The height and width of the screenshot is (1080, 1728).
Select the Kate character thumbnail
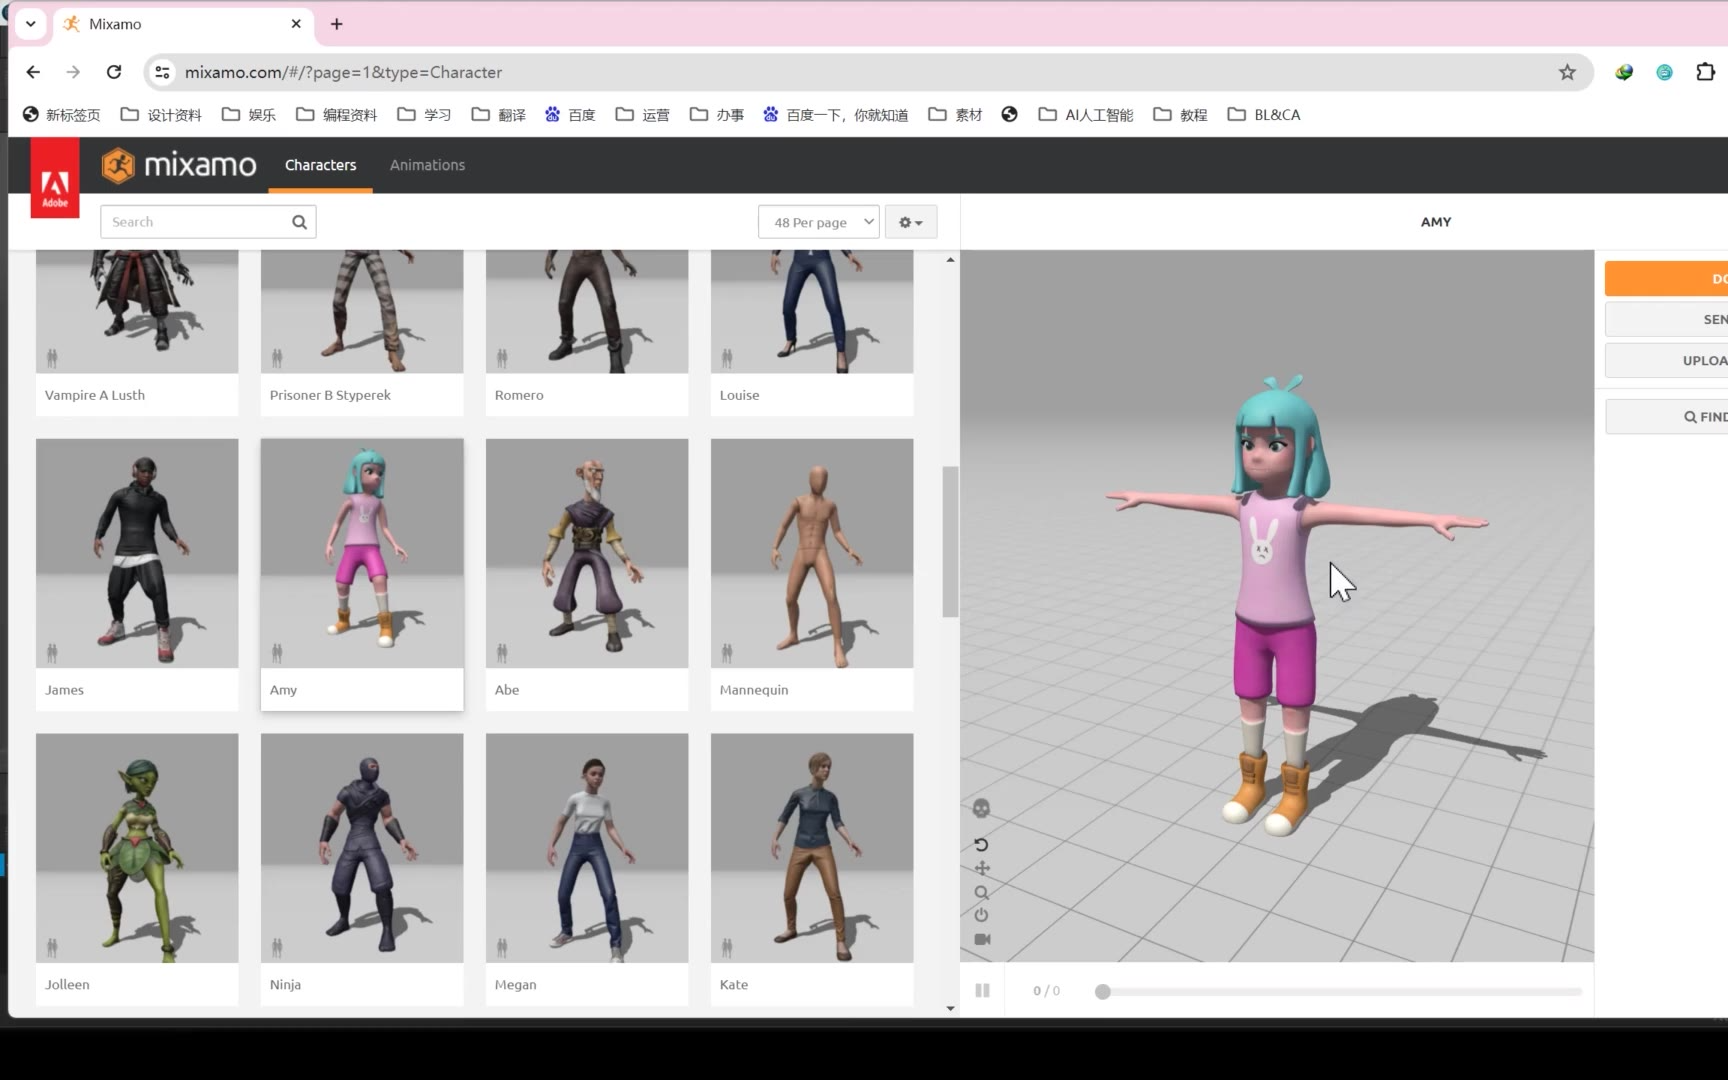click(812, 848)
